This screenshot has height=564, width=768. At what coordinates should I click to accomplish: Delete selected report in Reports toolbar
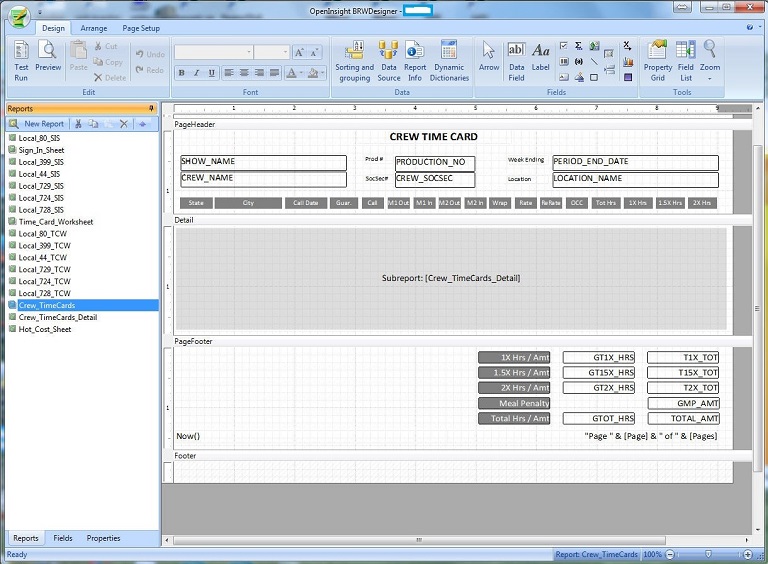124,124
